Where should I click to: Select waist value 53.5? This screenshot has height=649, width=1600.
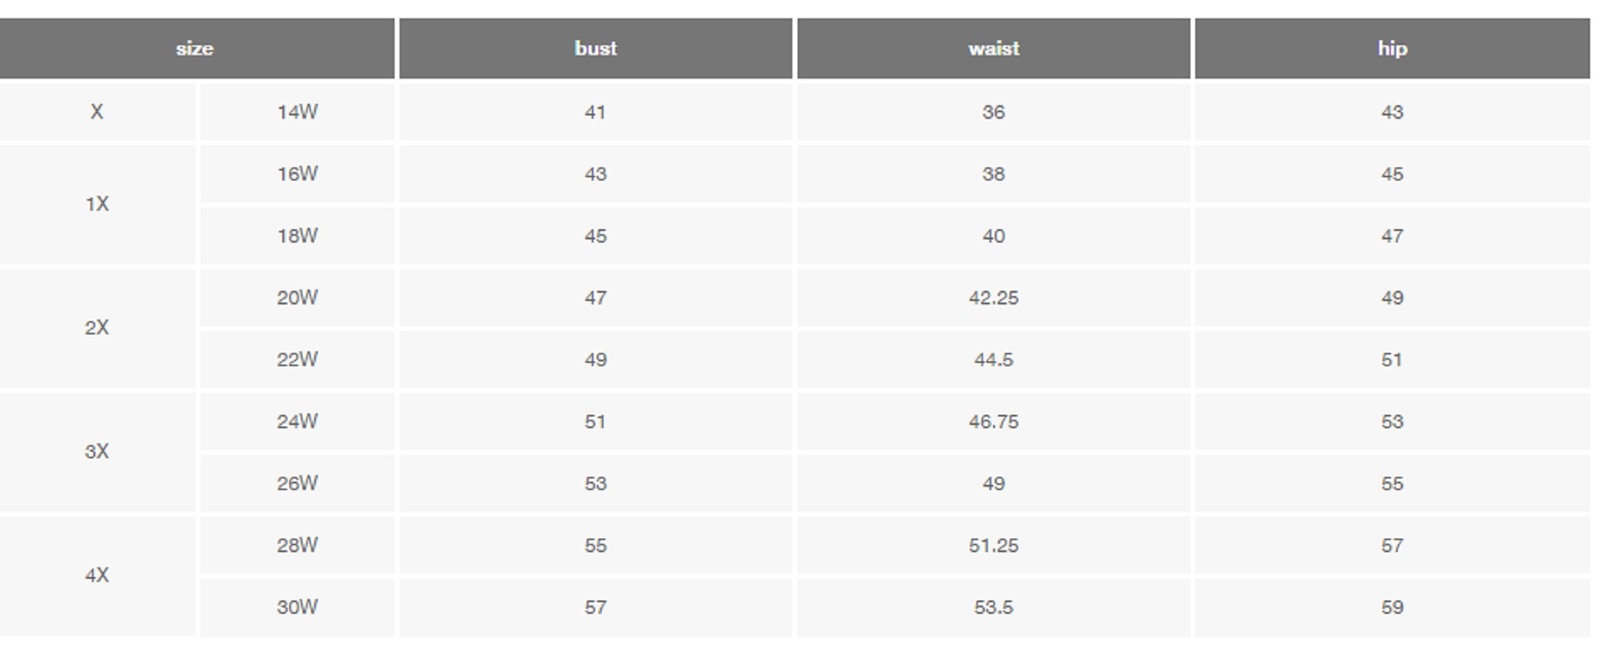click(994, 607)
